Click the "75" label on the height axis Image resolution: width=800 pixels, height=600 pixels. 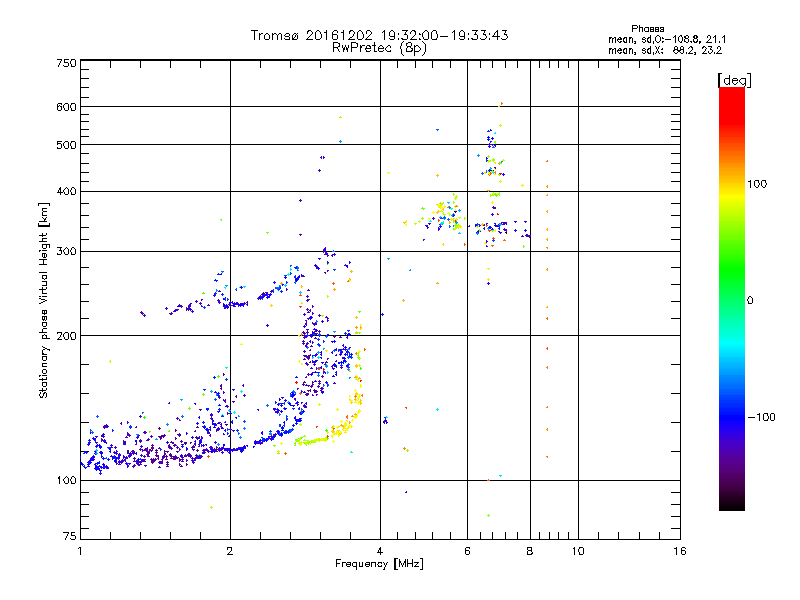pos(70,536)
